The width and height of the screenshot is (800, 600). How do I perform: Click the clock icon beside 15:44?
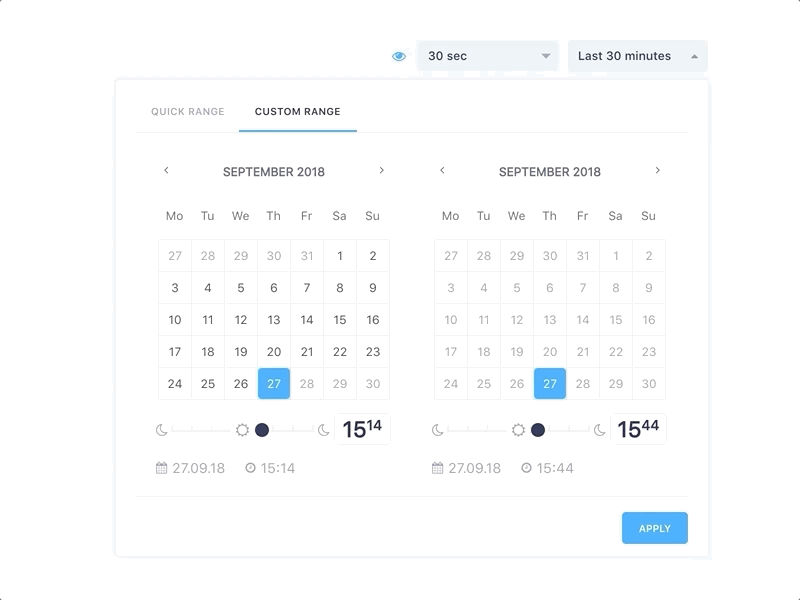526,468
